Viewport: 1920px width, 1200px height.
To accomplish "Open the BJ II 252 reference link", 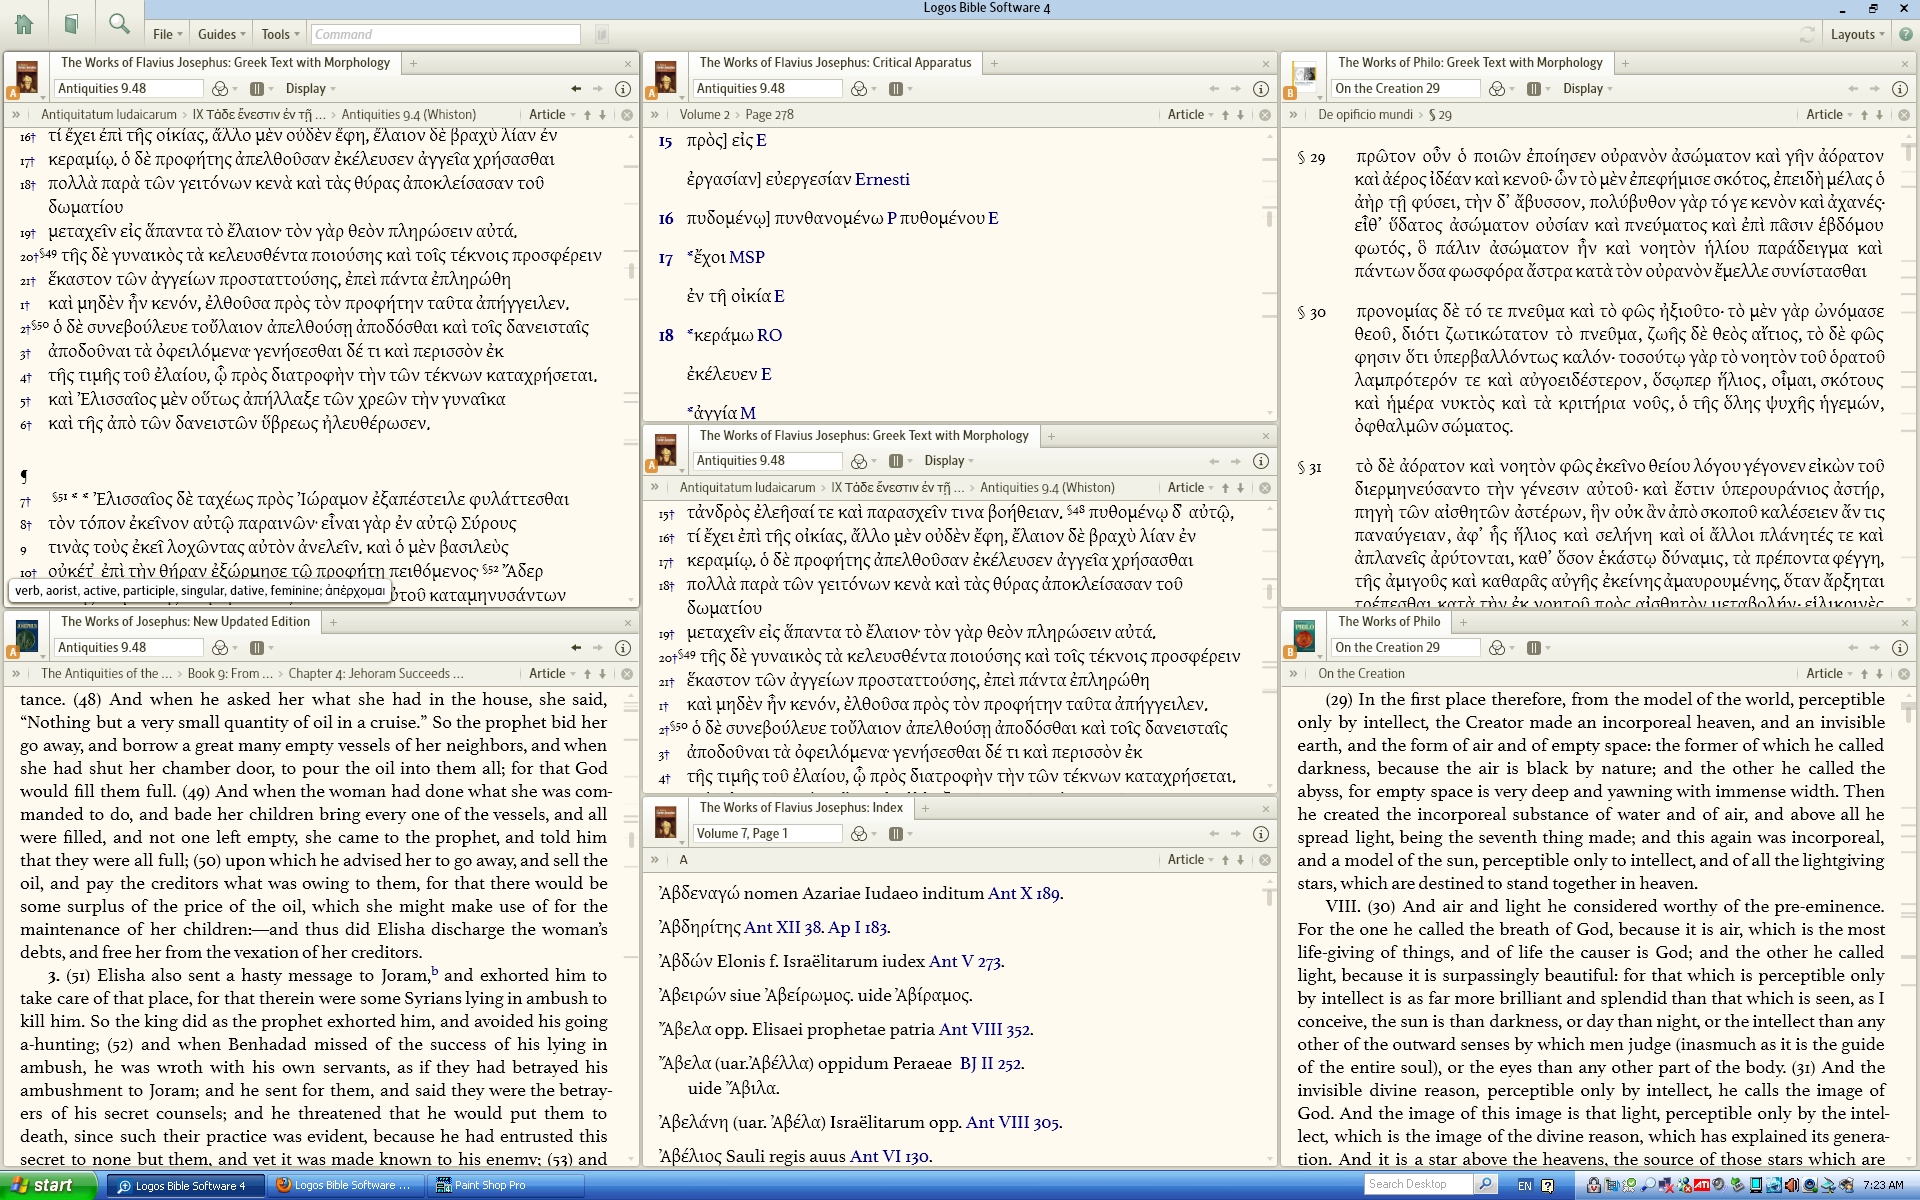I will coord(991,1064).
